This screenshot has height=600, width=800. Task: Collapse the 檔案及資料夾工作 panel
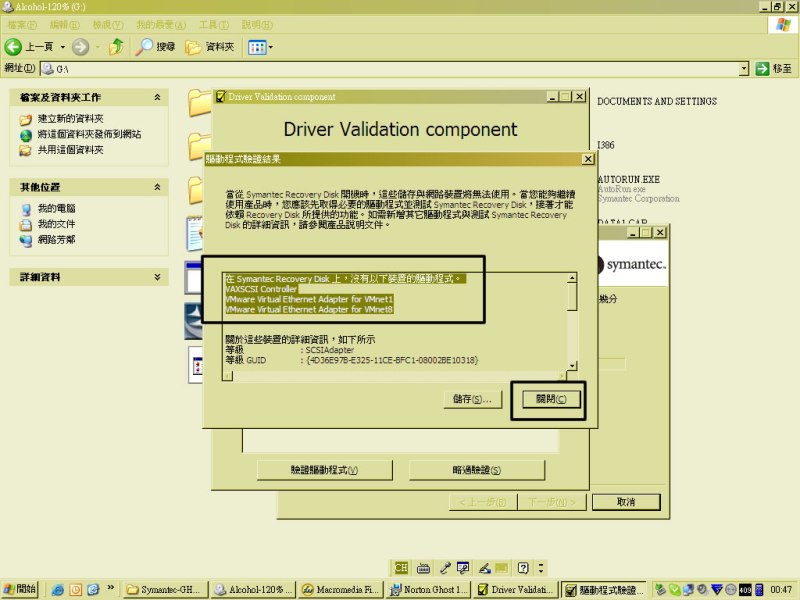(157, 97)
